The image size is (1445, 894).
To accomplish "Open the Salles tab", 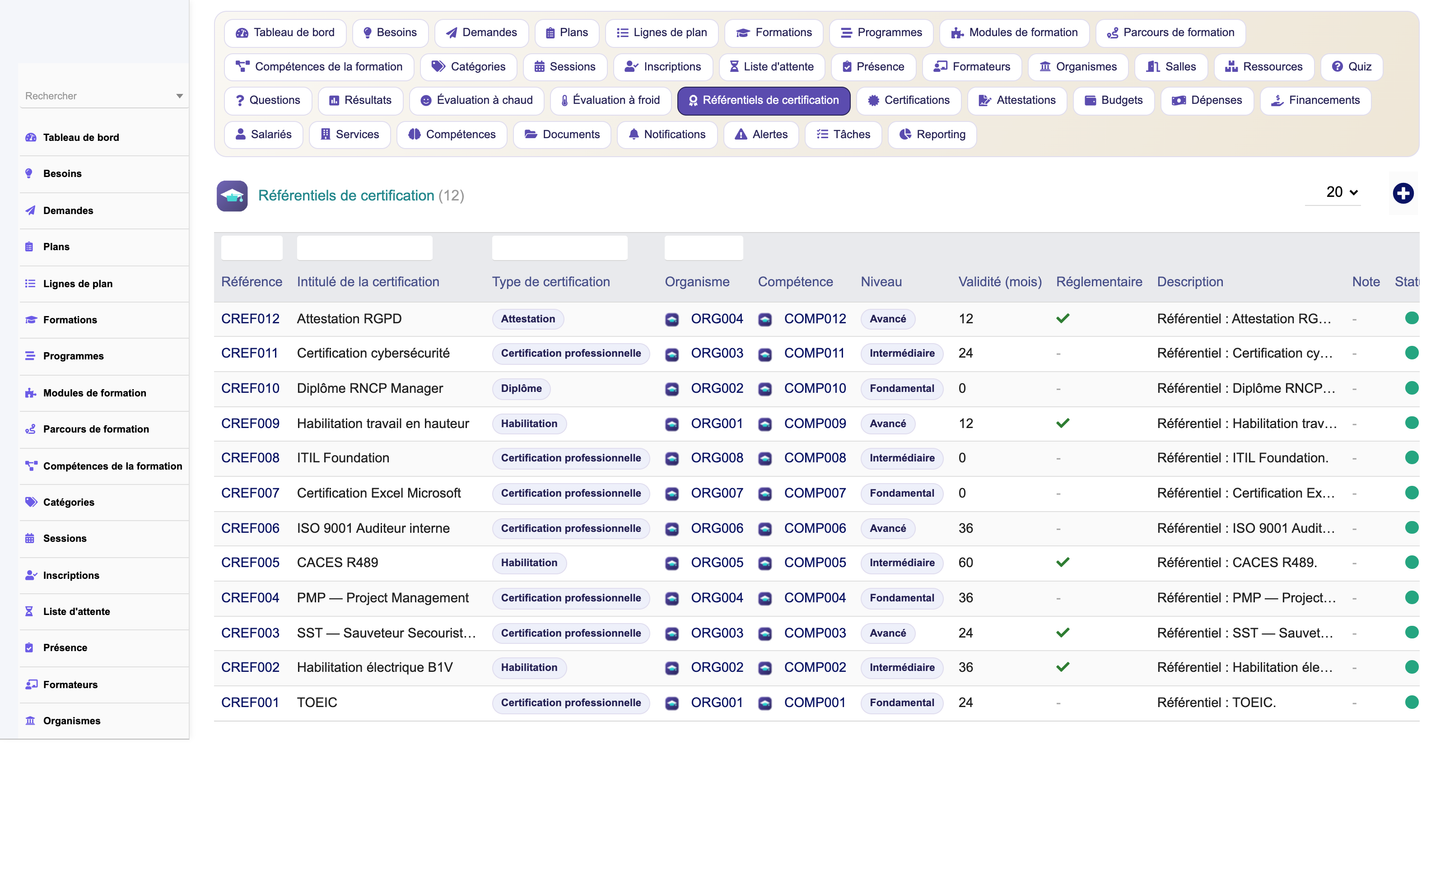I will click(1171, 67).
